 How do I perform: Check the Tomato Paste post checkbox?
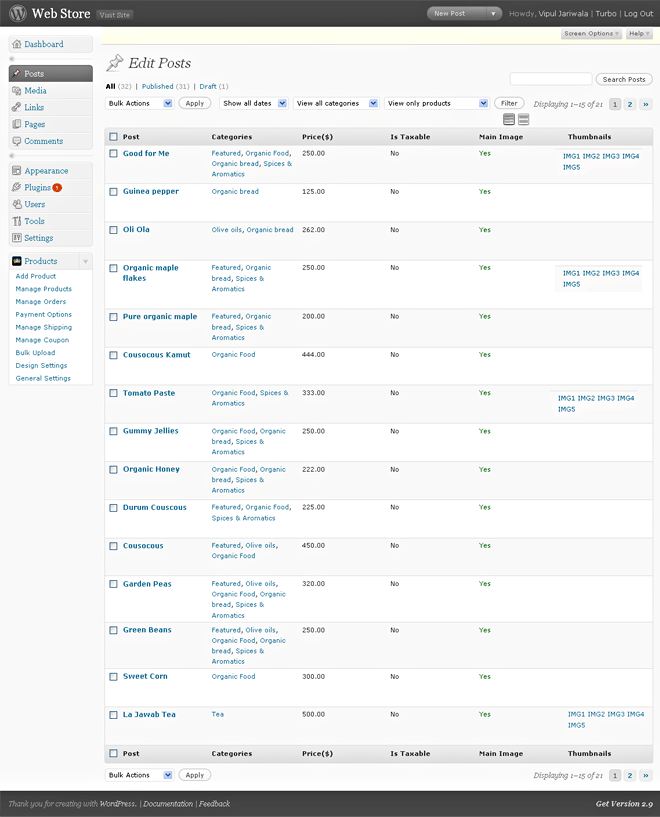click(114, 393)
